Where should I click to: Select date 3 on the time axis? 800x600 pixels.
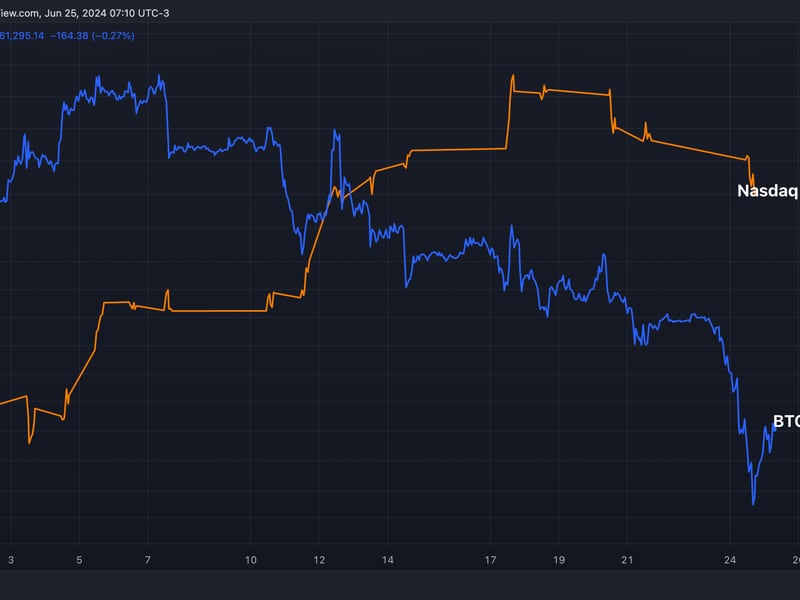click(x=11, y=560)
